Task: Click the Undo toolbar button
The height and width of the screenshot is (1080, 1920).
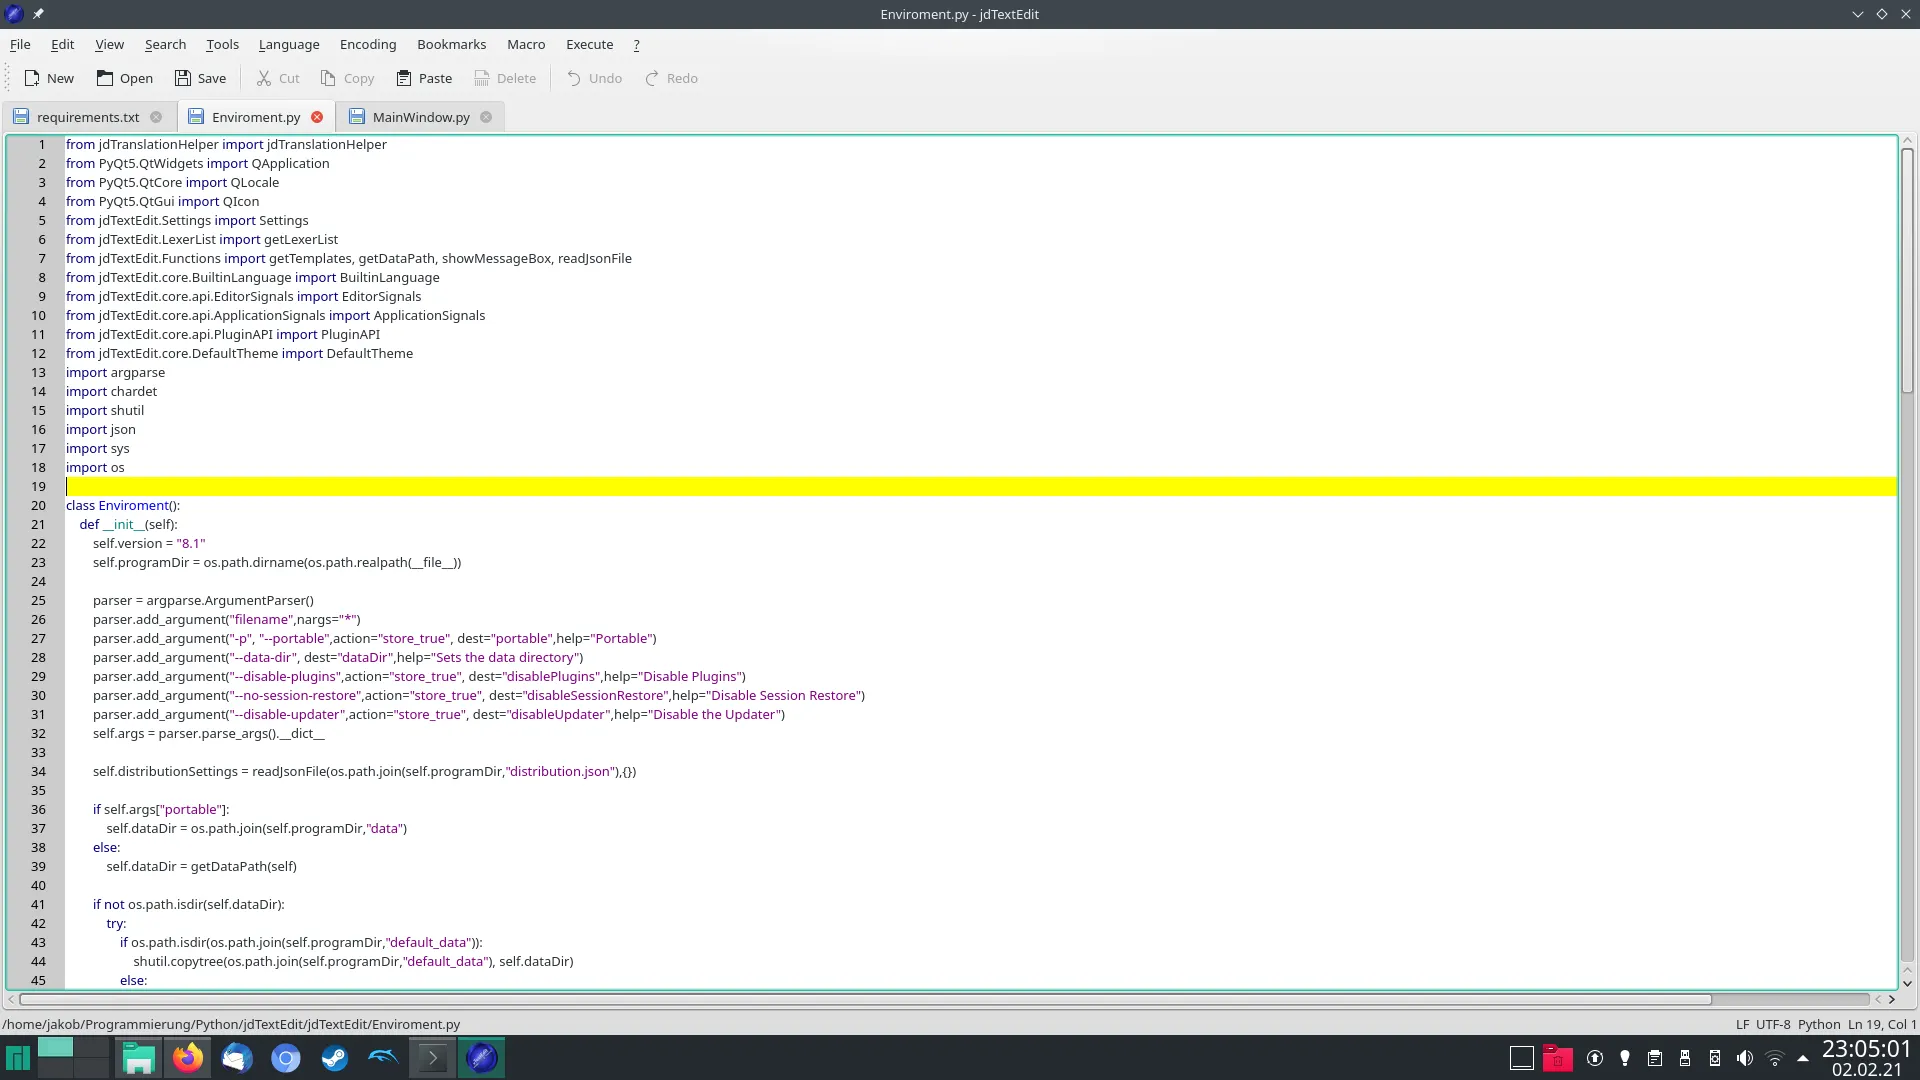Action: pyautogui.click(x=594, y=78)
